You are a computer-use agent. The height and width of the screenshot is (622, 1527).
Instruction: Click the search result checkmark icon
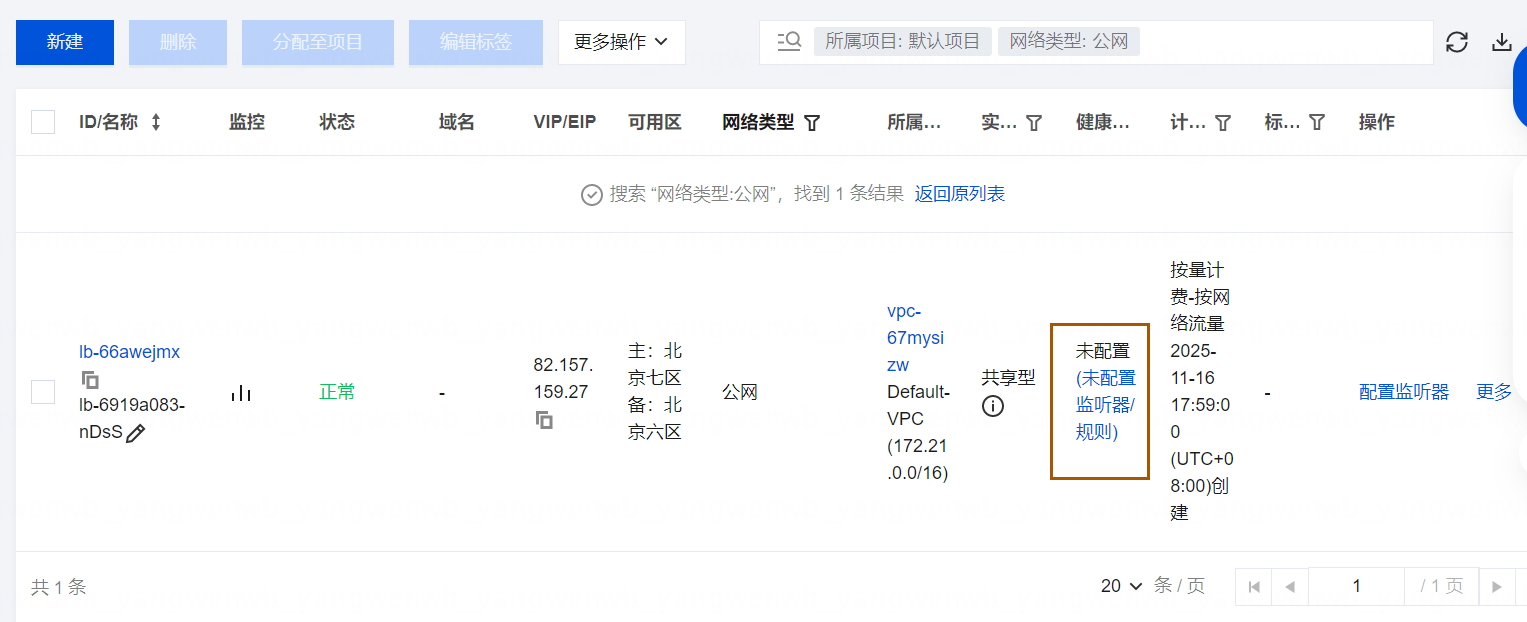592,195
